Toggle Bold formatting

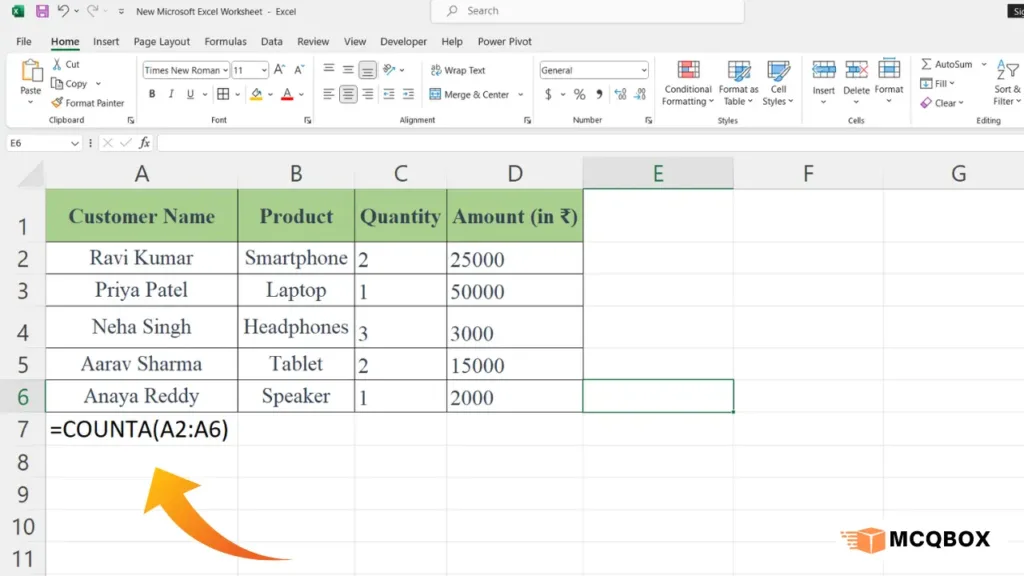point(152,94)
